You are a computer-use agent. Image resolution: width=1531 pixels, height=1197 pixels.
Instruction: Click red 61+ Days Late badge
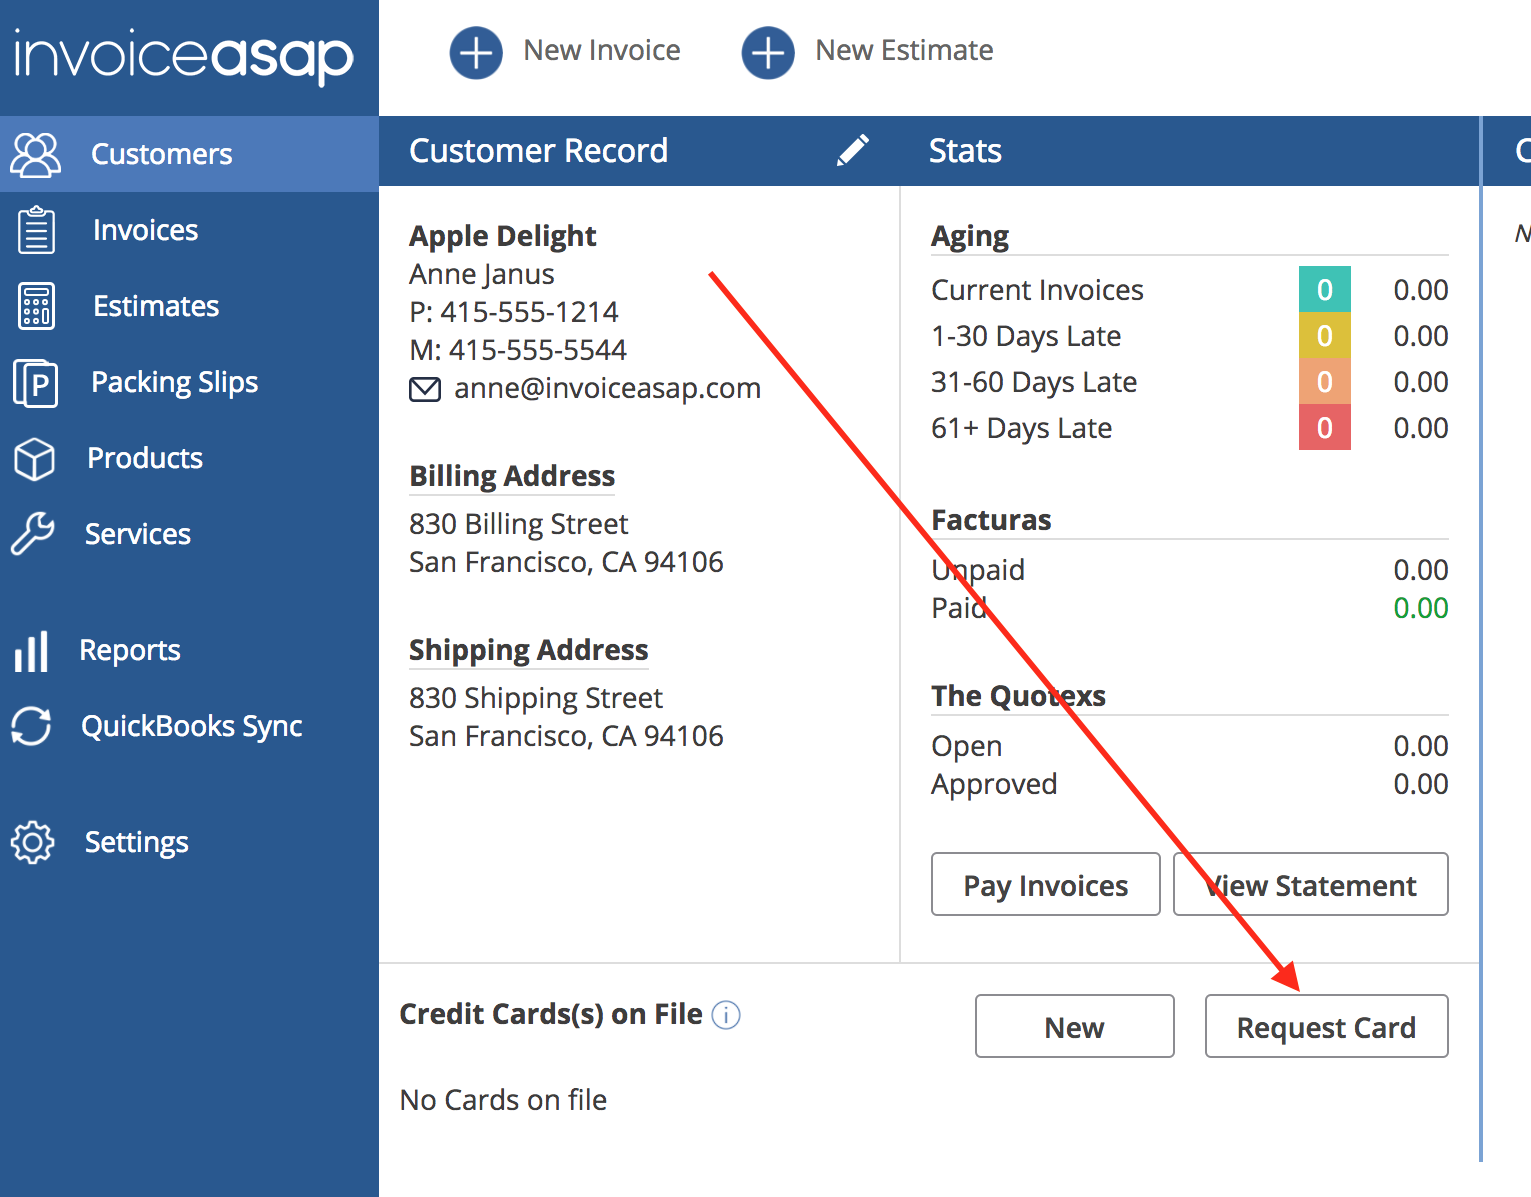click(1325, 427)
